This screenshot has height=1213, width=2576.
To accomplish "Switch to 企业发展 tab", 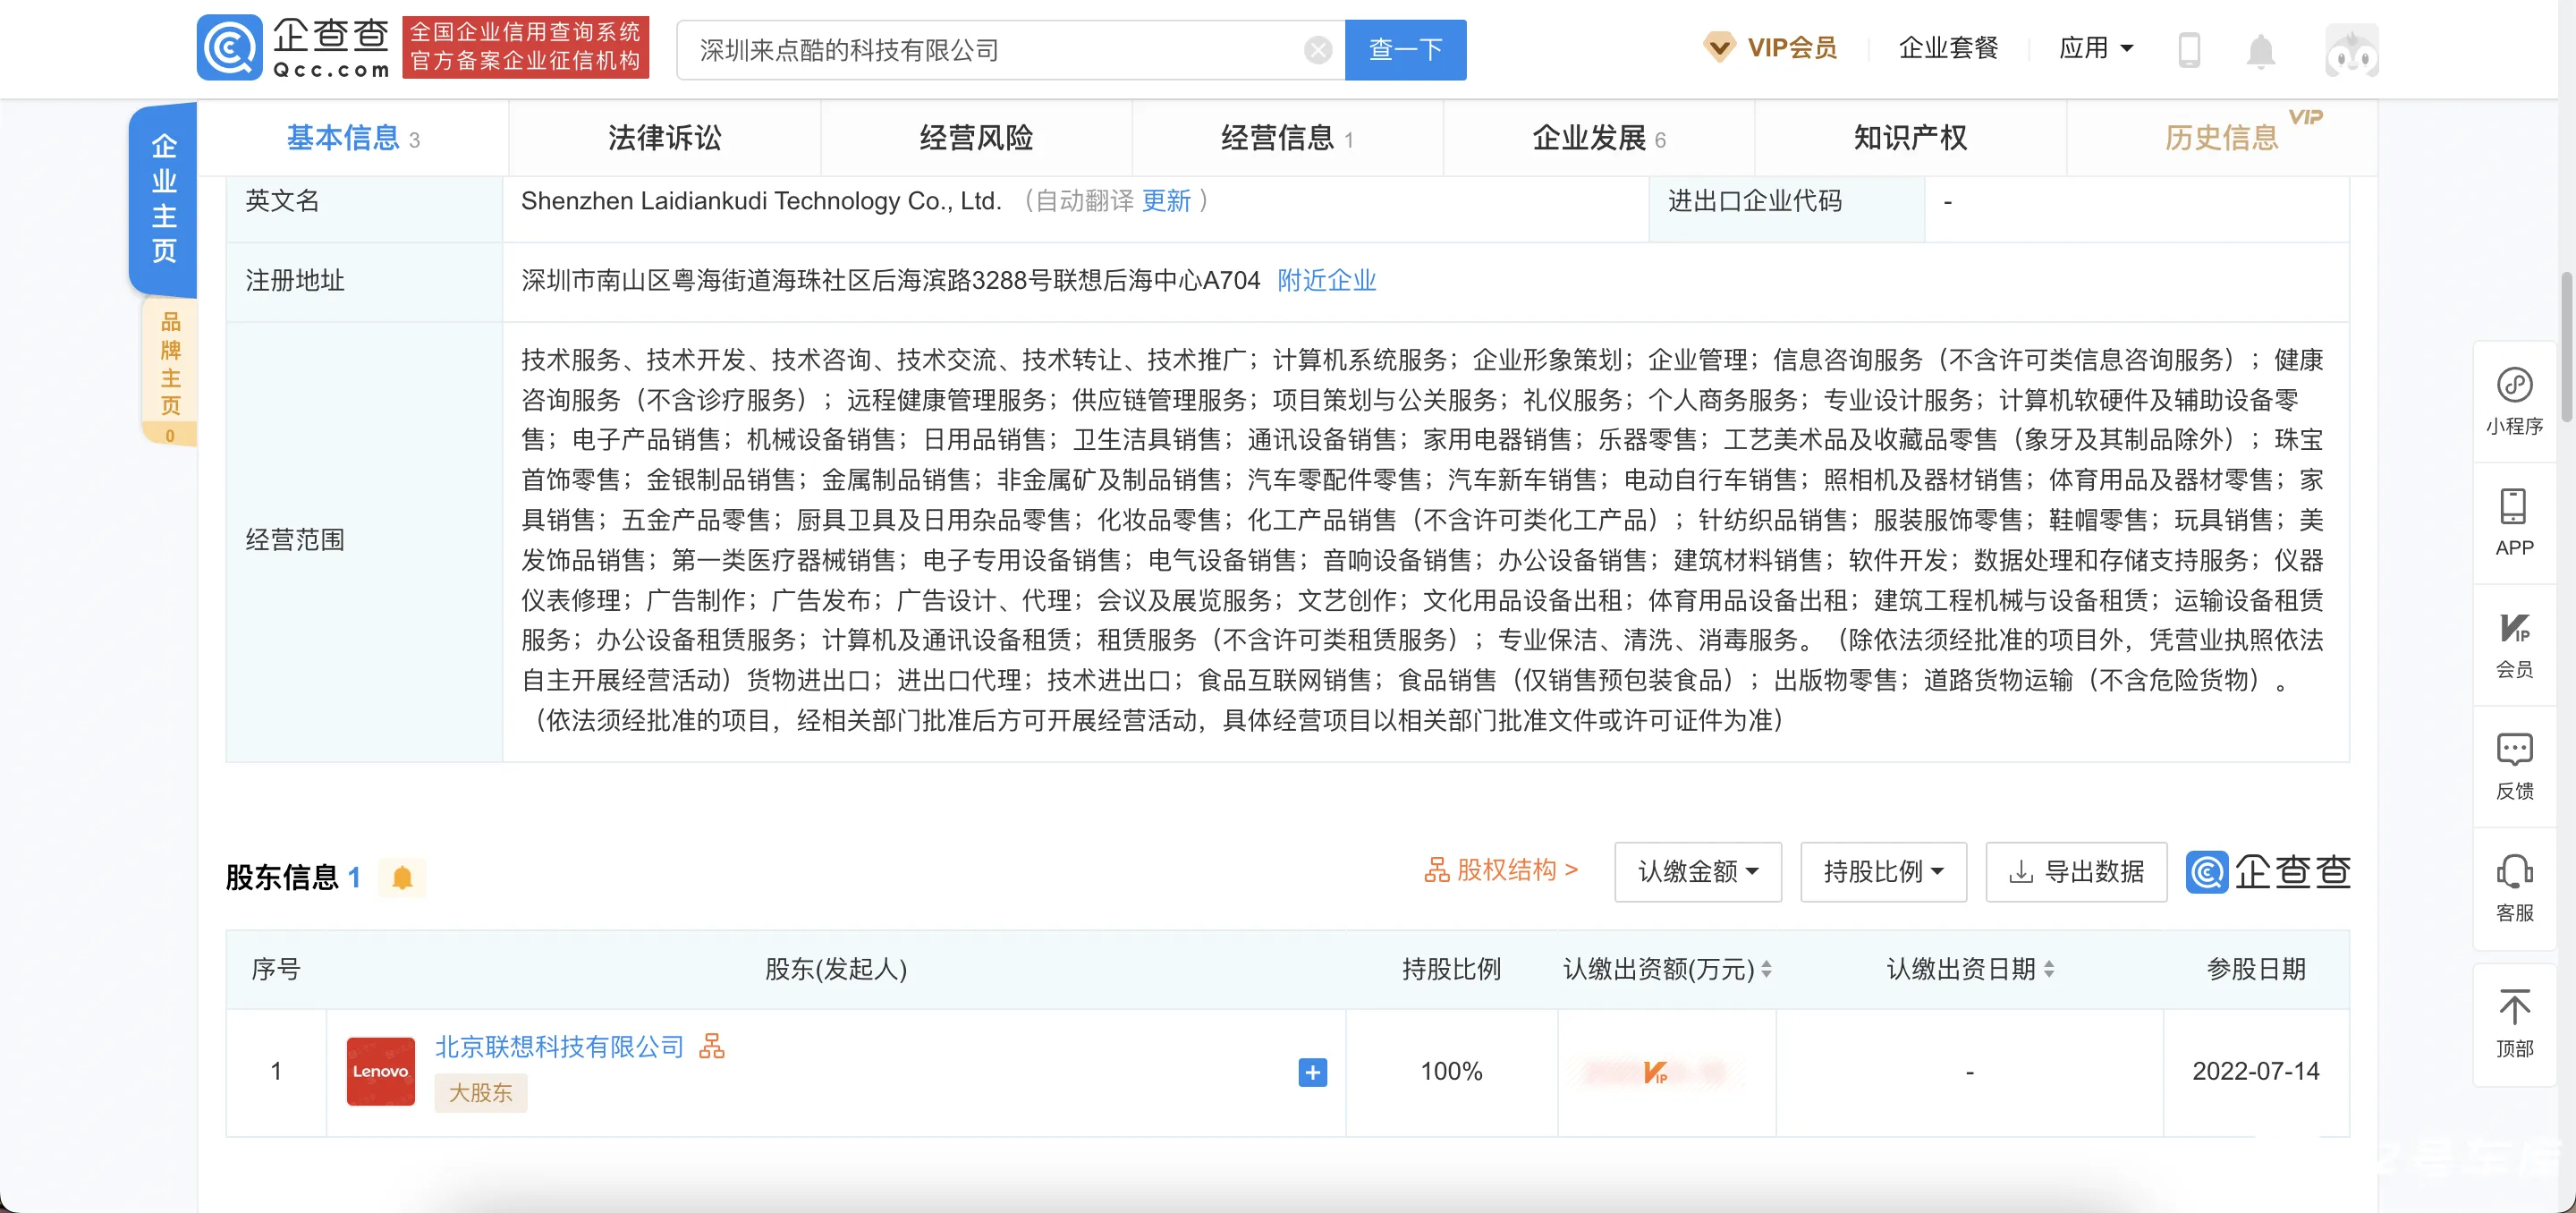I will pos(1598,138).
